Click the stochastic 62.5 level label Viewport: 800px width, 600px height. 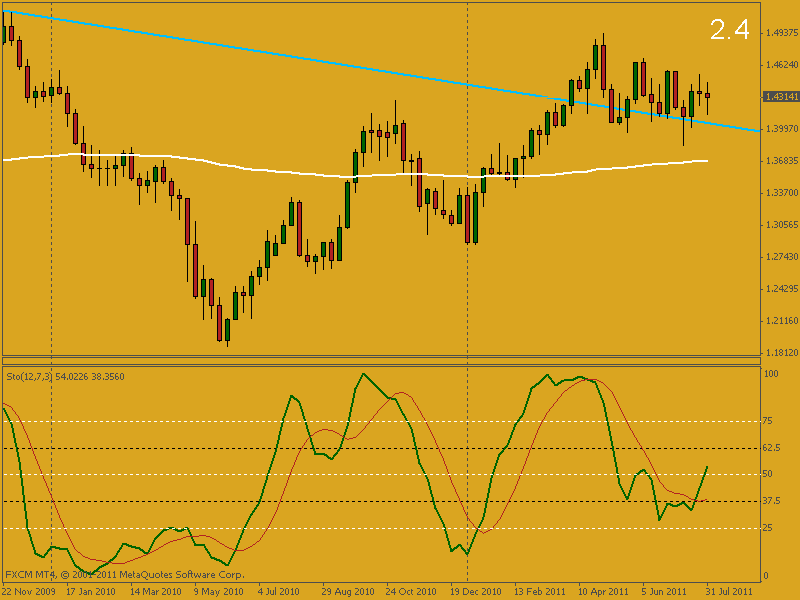coord(773,448)
